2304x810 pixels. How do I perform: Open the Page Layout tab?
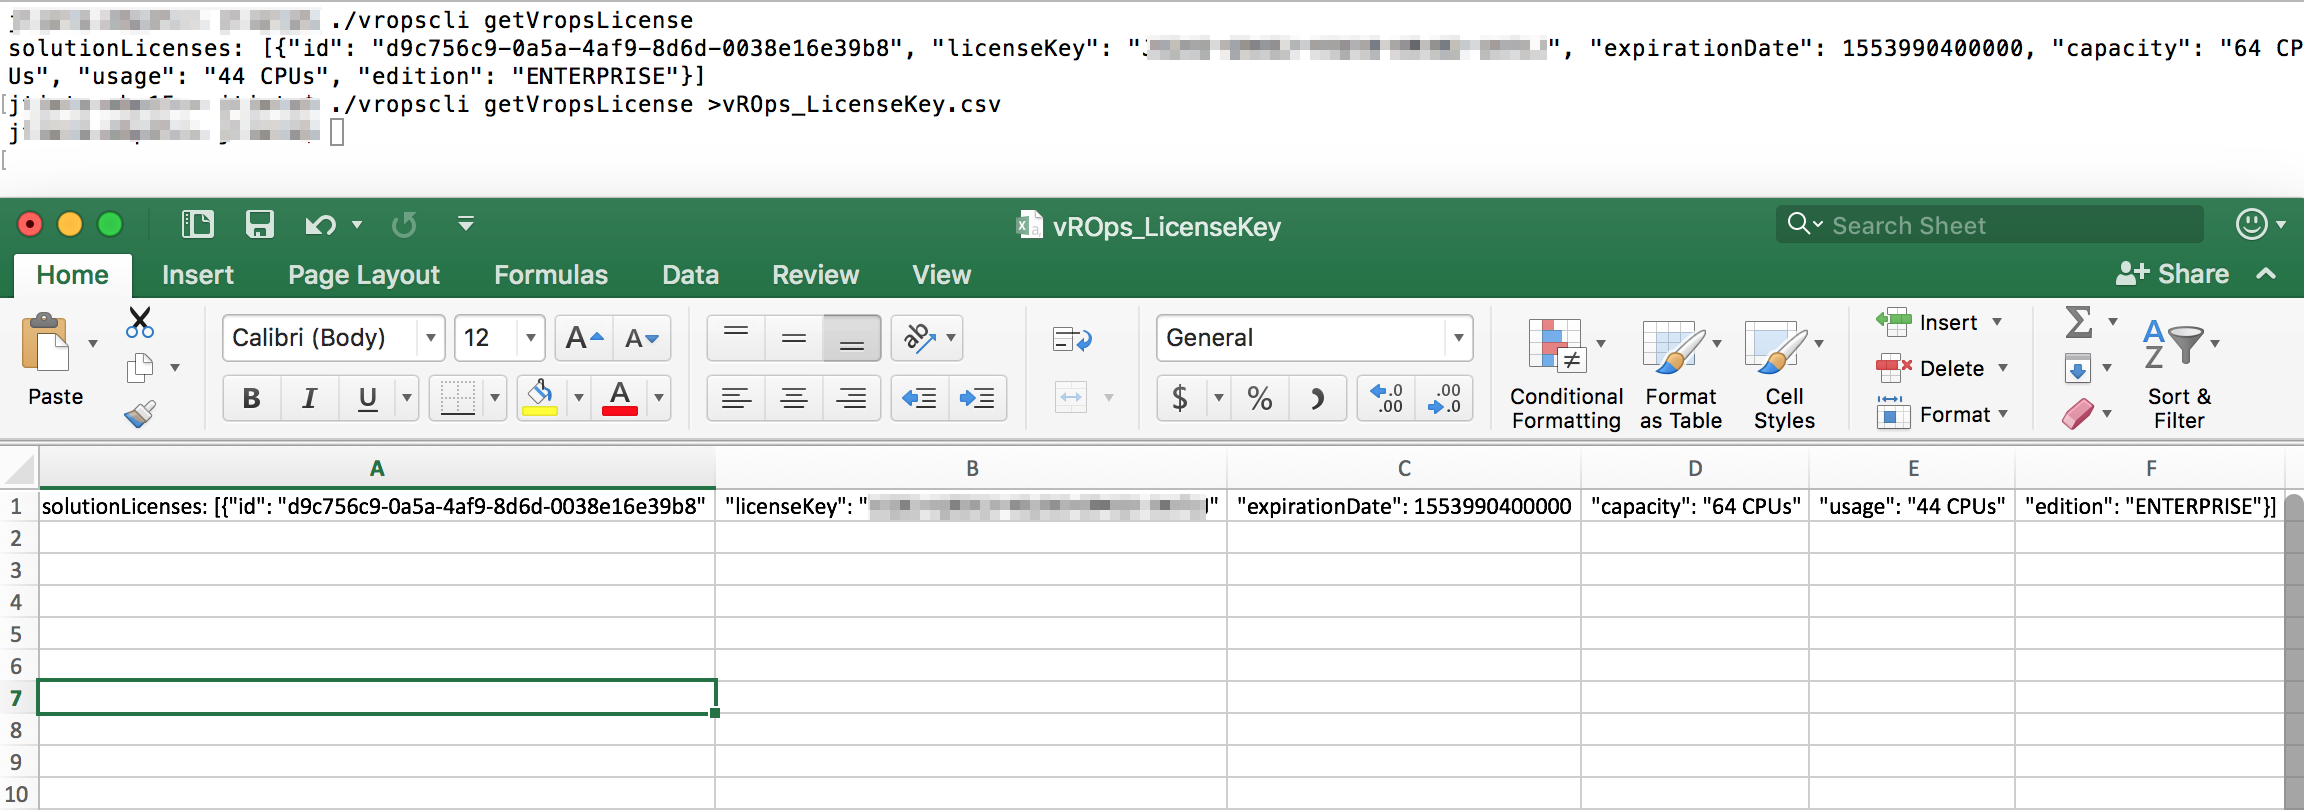point(364,275)
